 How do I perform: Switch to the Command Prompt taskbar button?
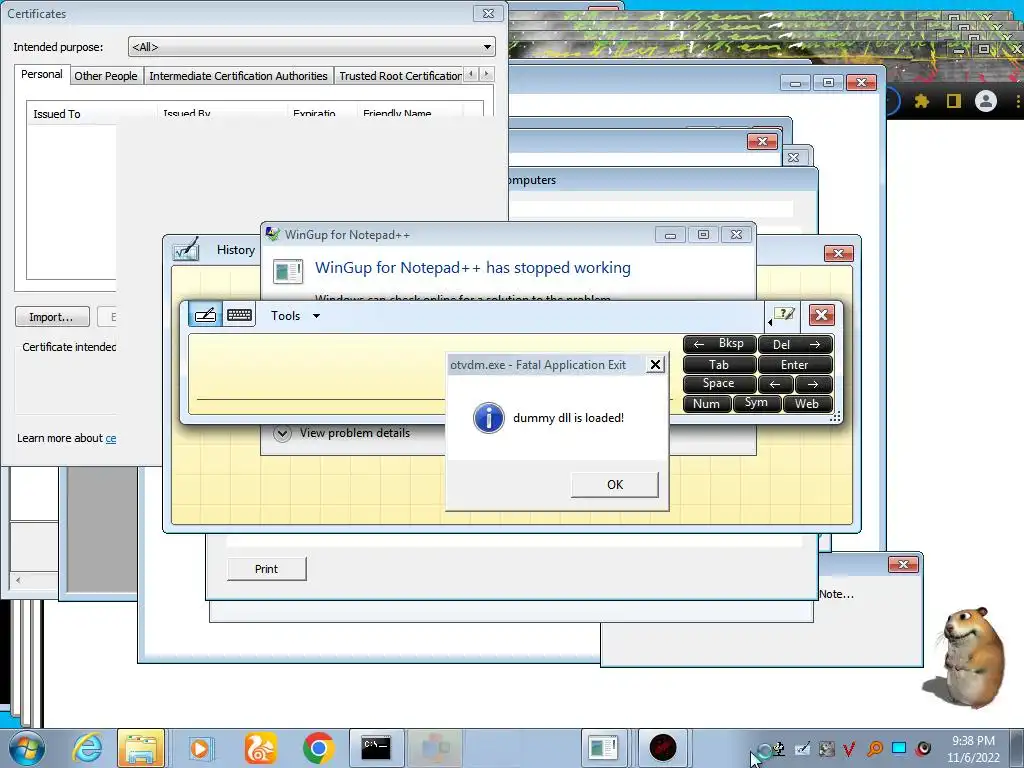click(376, 748)
